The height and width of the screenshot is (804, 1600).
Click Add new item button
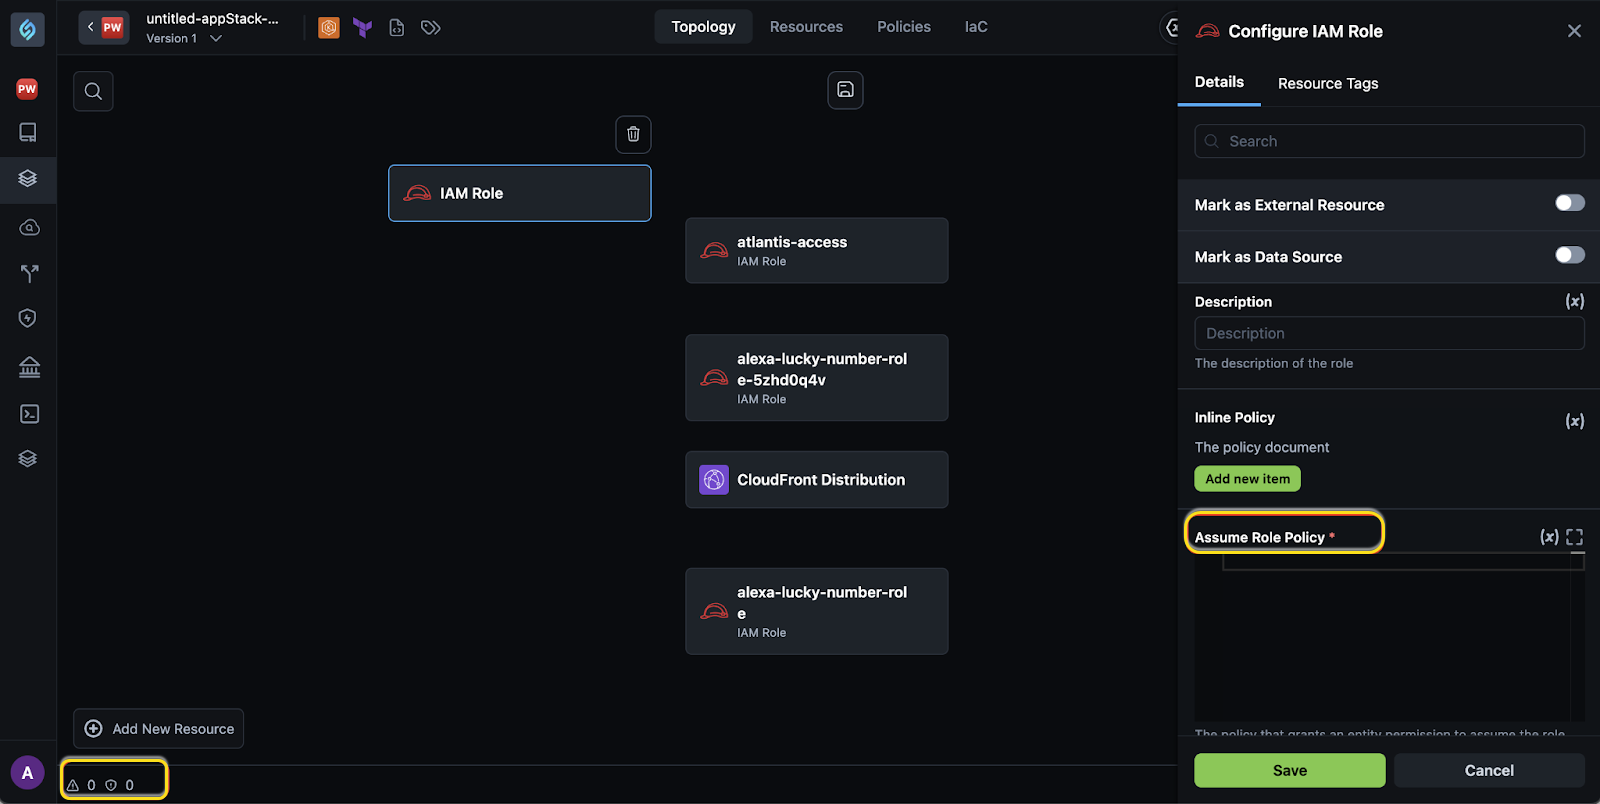click(x=1247, y=479)
